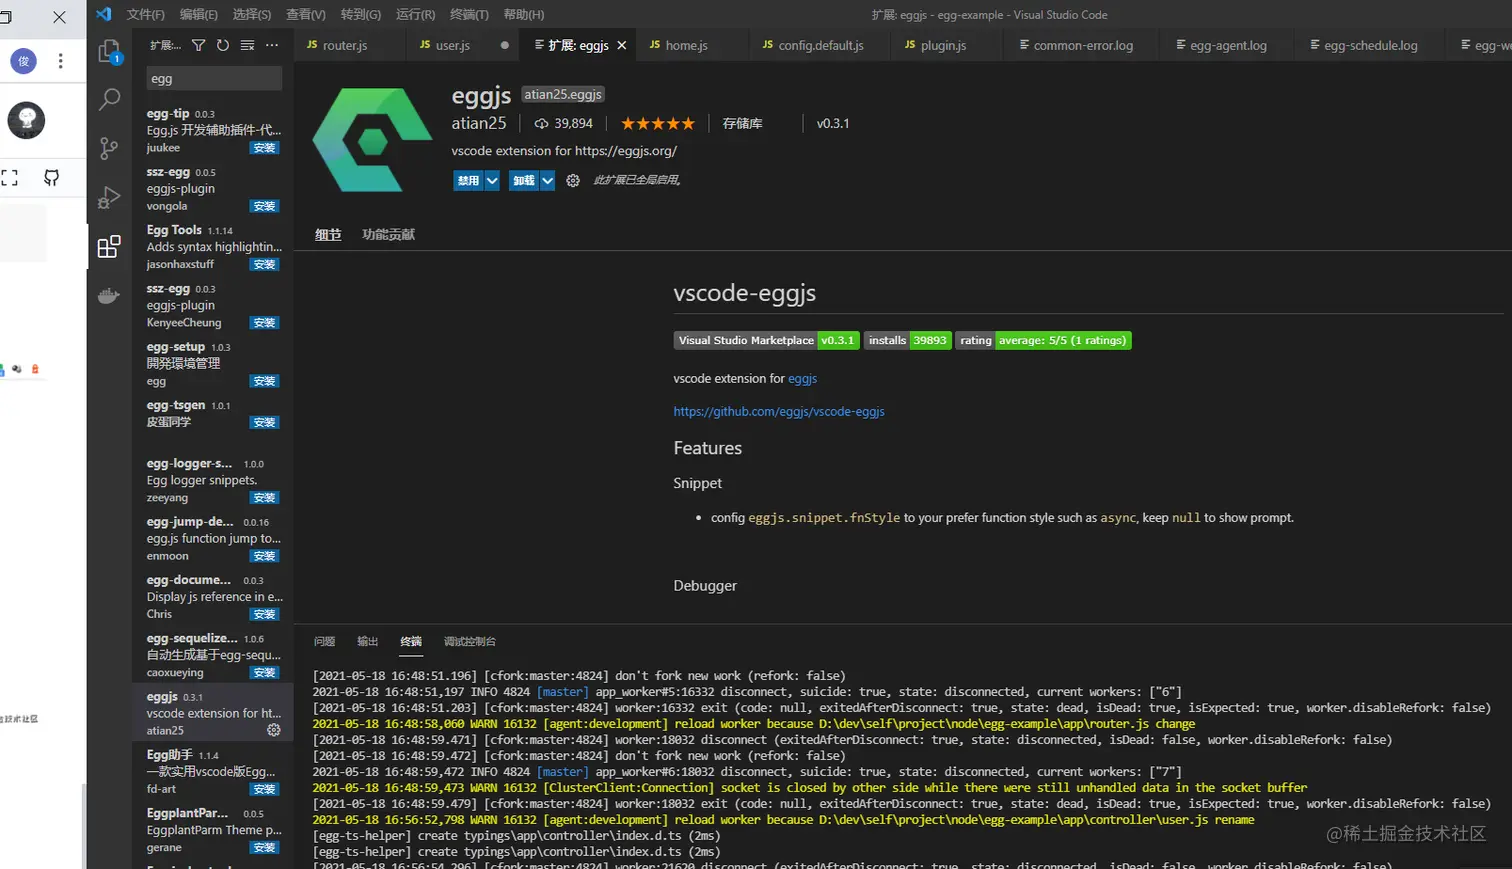Install the Egg Tools extension
Image resolution: width=1512 pixels, height=869 pixels.
[264, 265]
